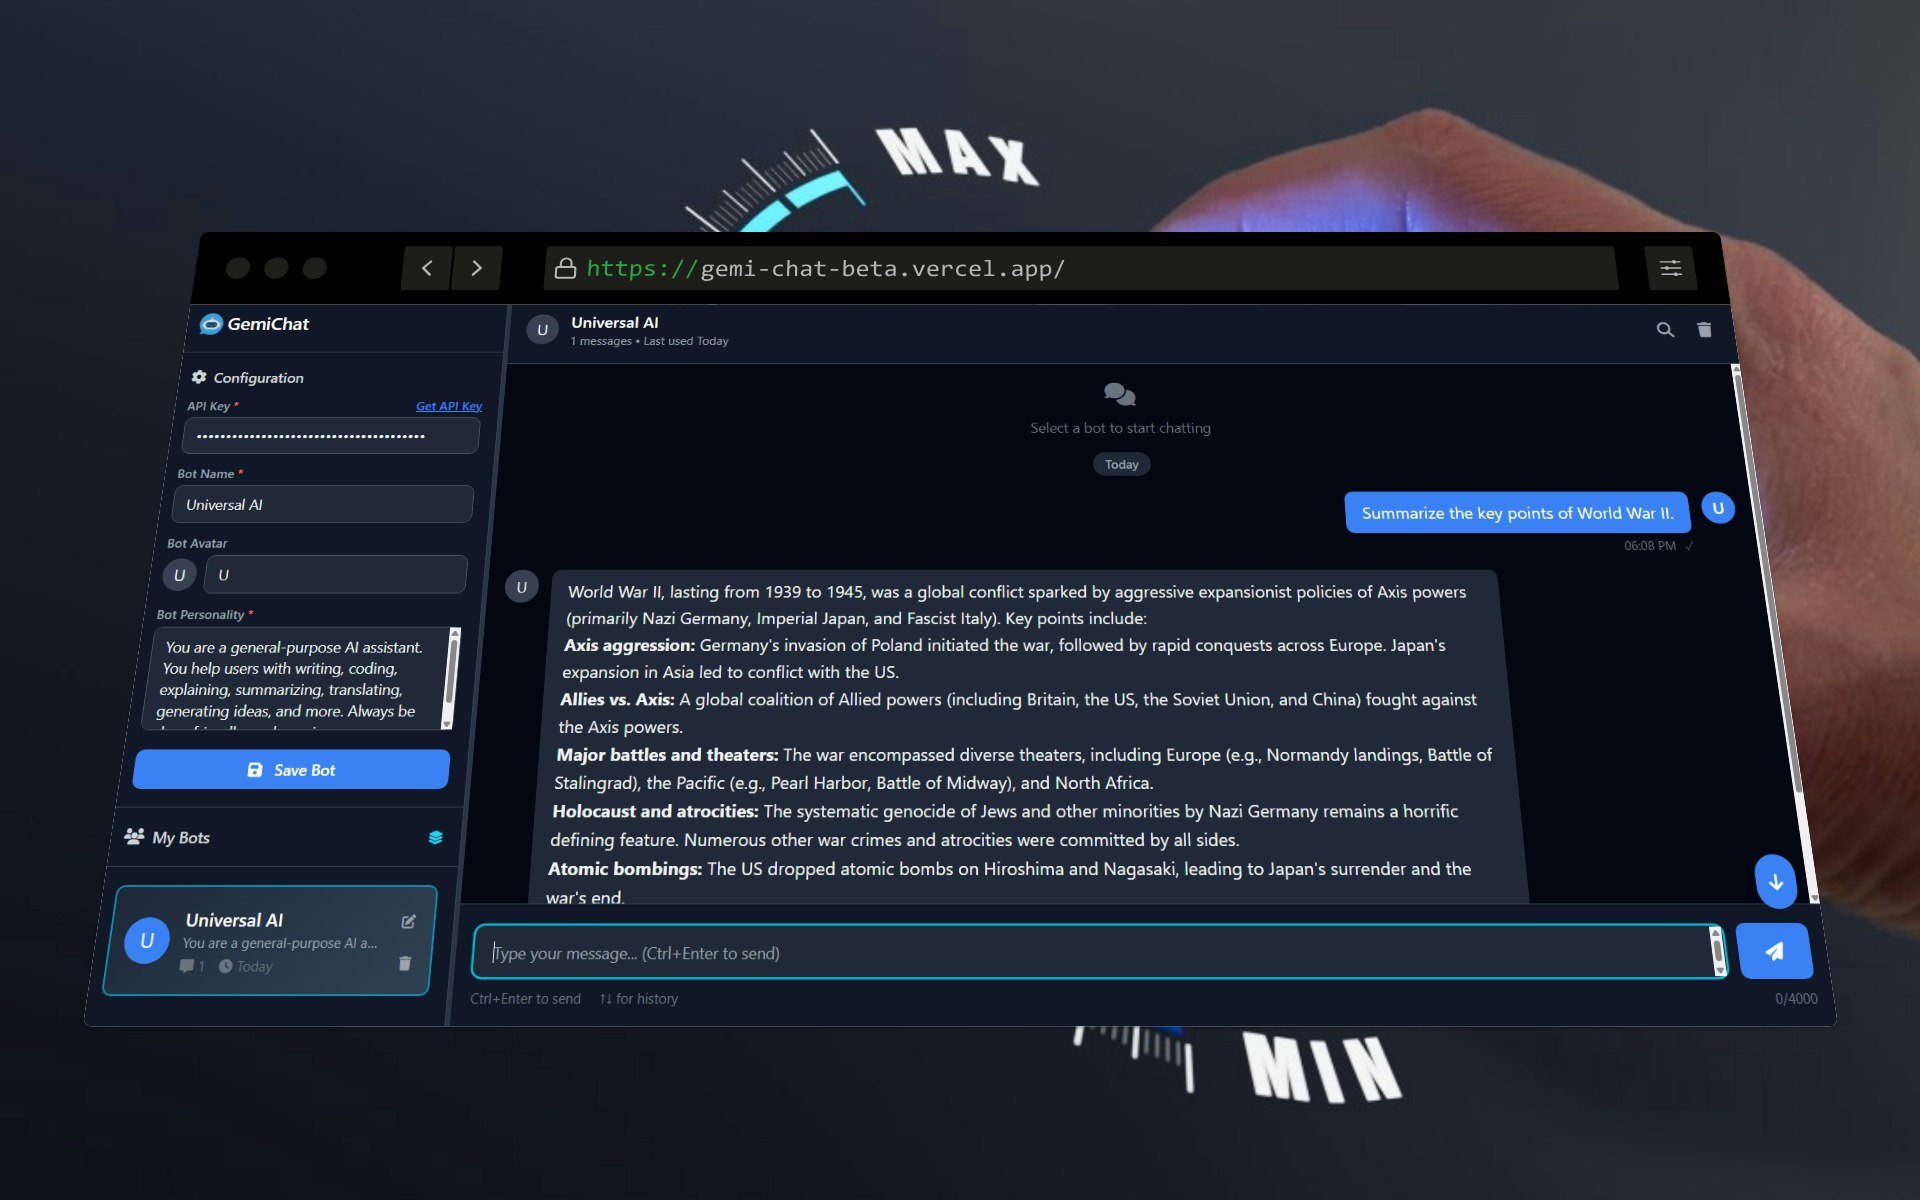Click the send message paper plane button
This screenshot has height=1200, width=1920.
tap(1774, 951)
